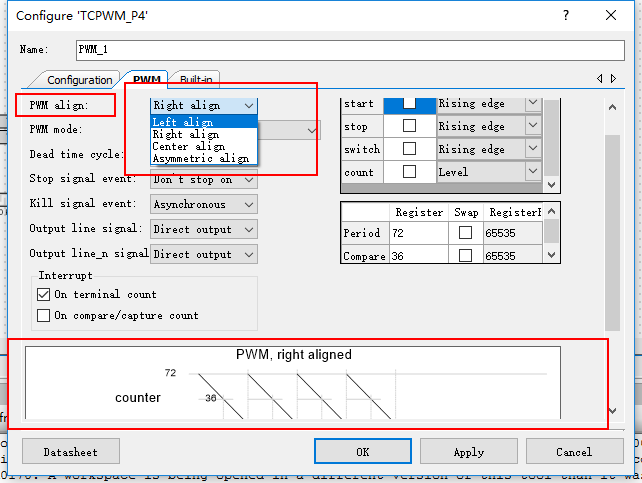Image resolution: width=642 pixels, height=483 pixels.
Task: Open the Built-in tab
Action: click(x=196, y=80)
